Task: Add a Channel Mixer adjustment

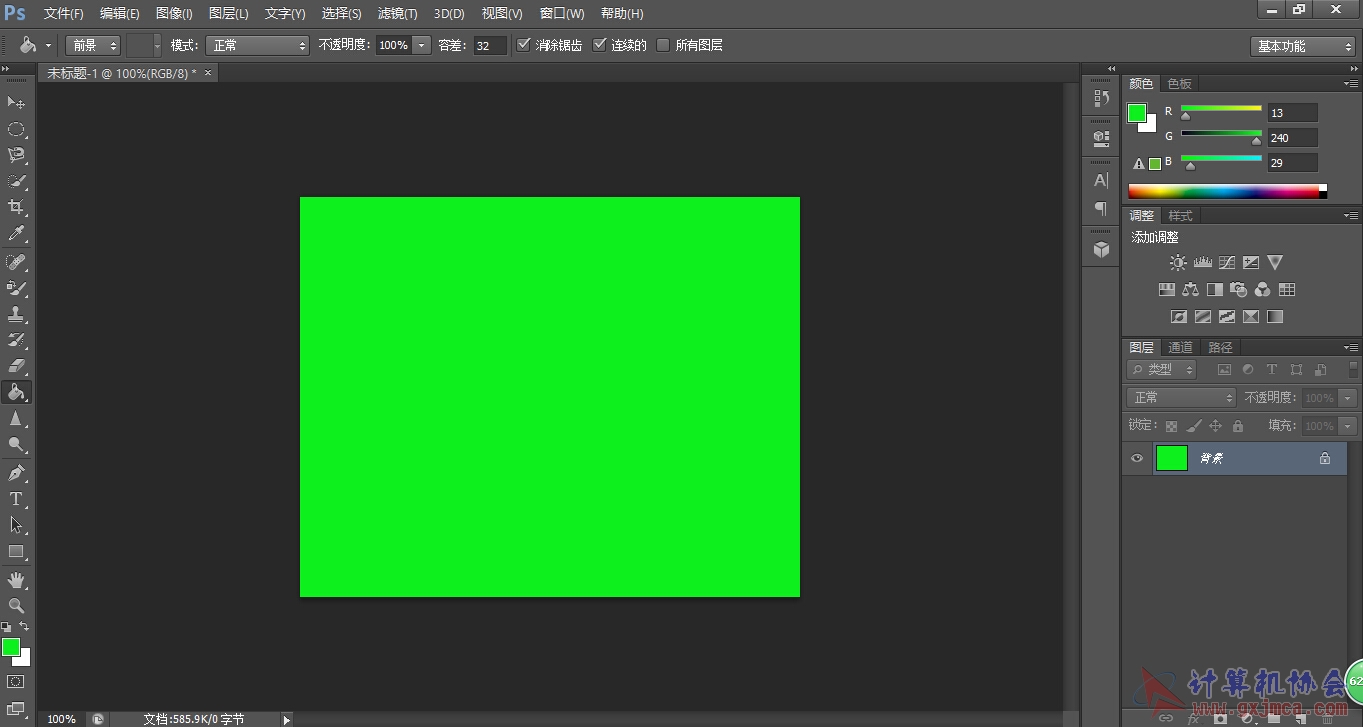Action: click(x=1263, y=289)
